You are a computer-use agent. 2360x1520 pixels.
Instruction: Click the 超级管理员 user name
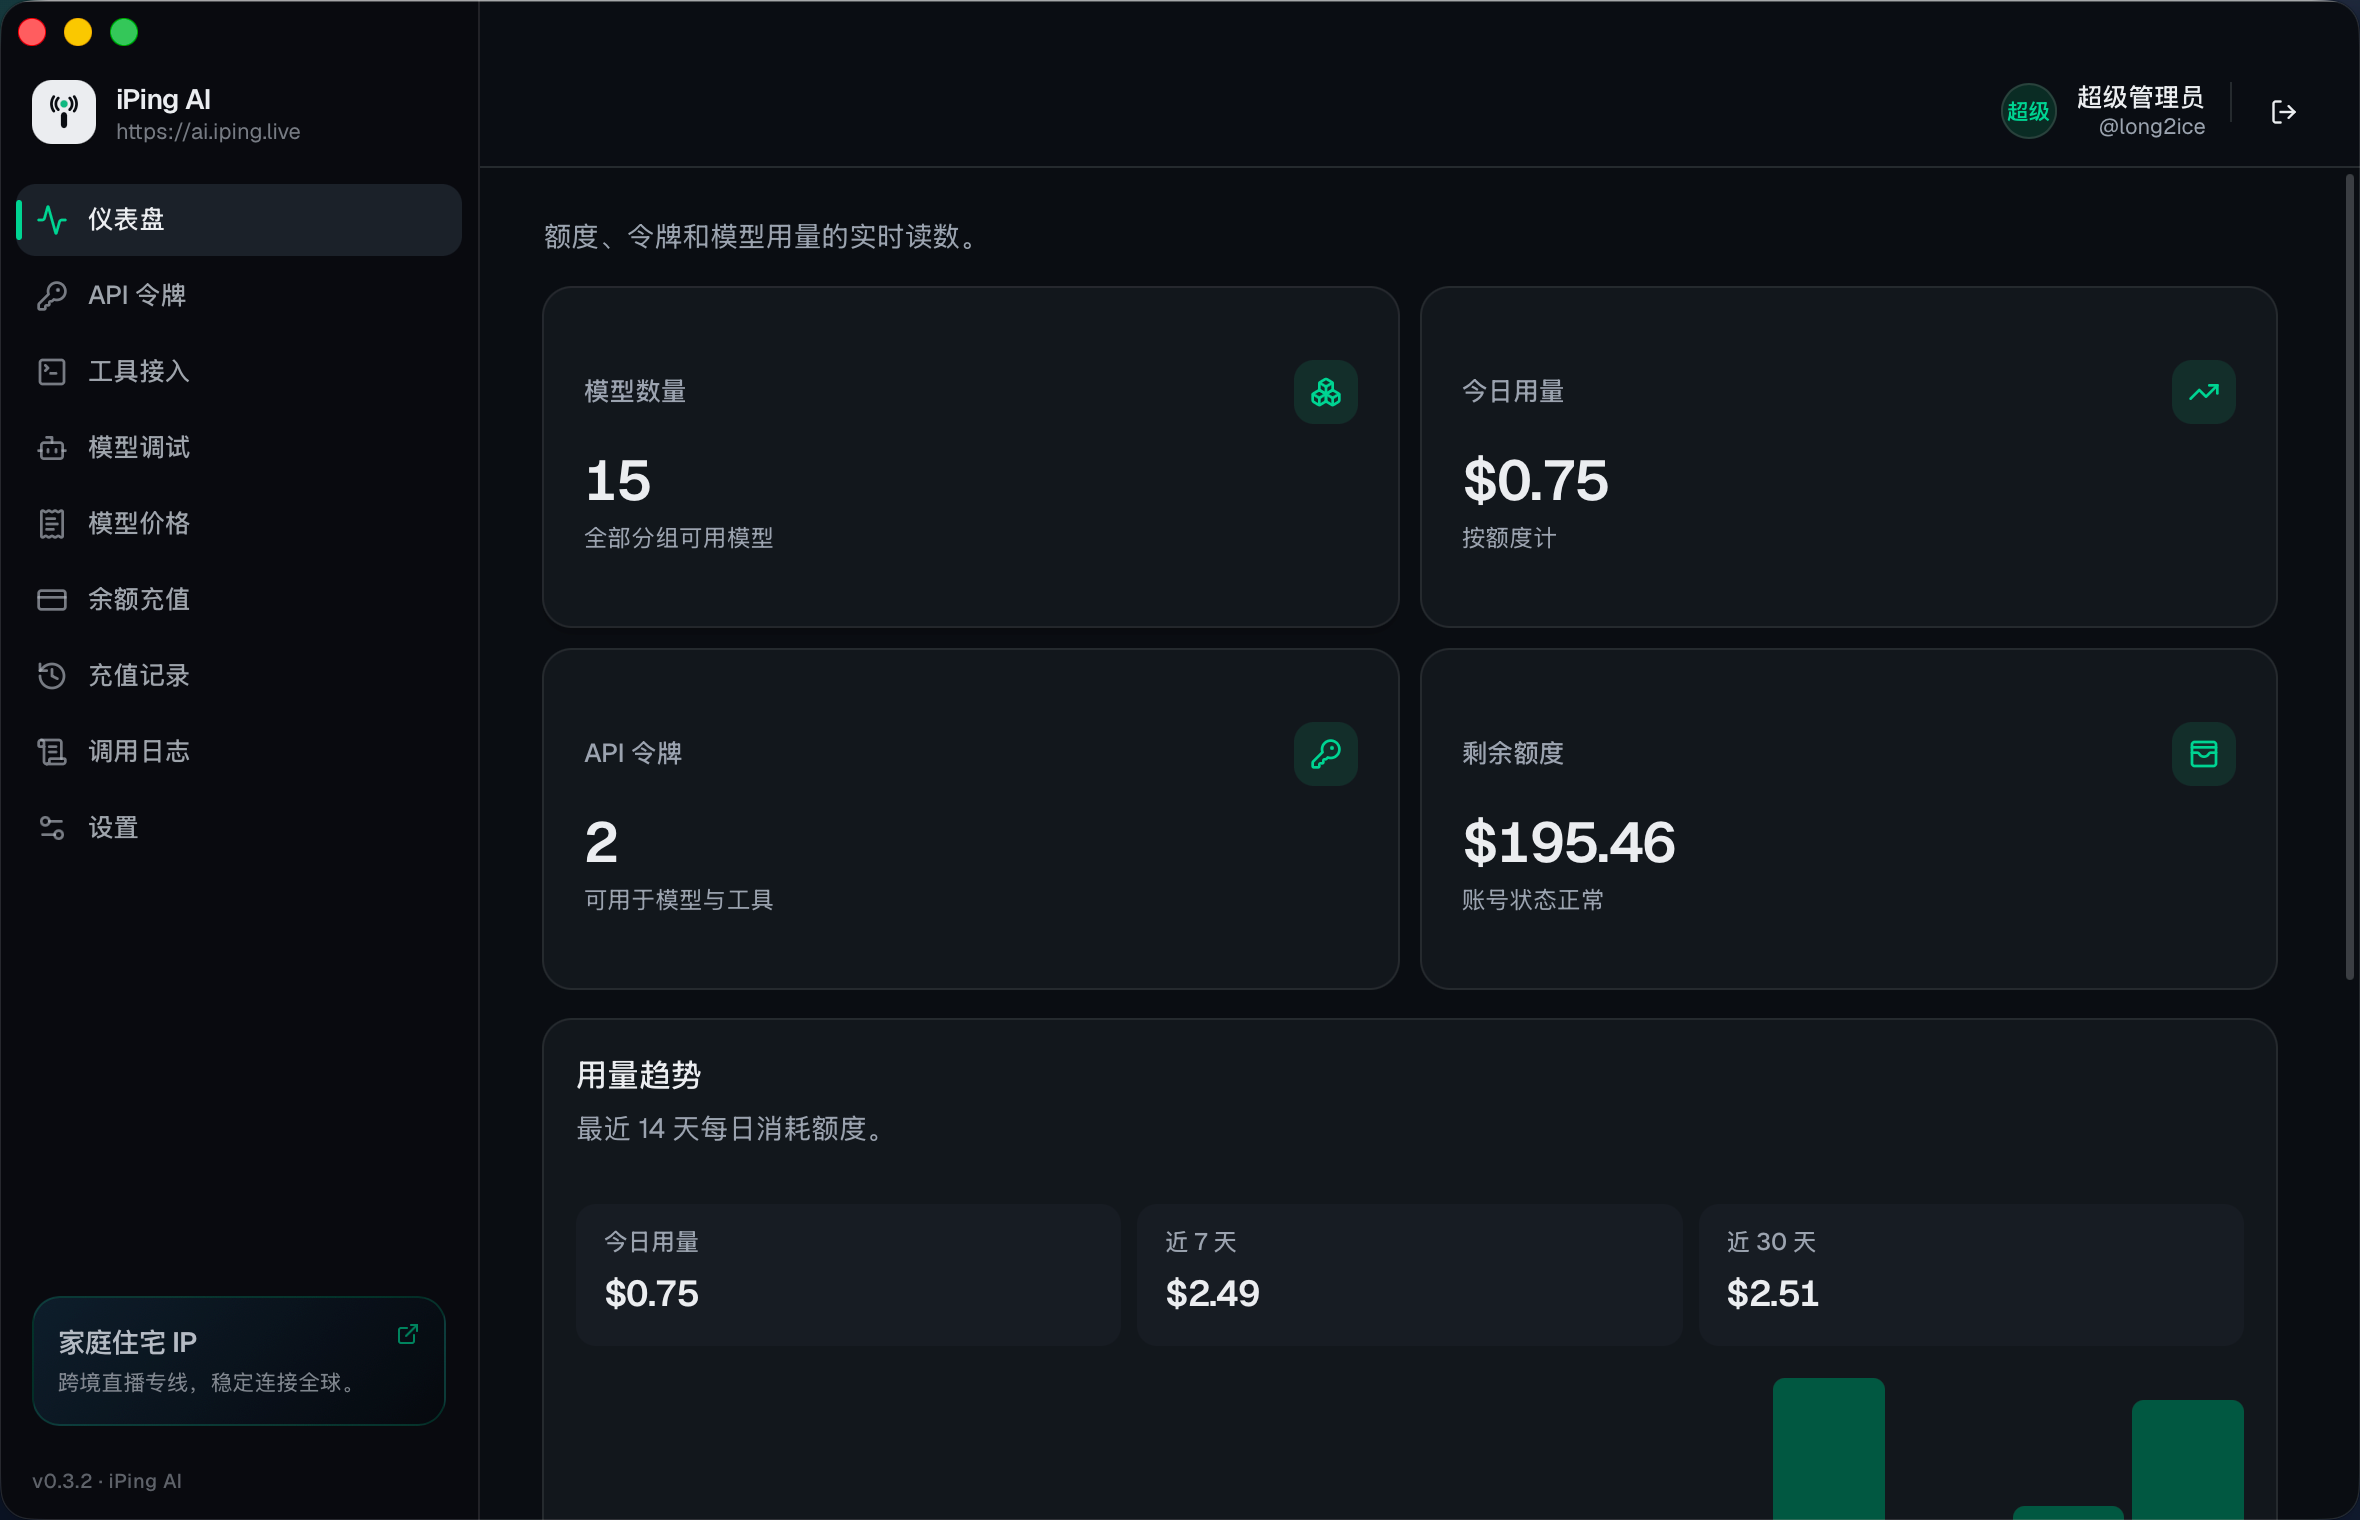[x=2140, y=97]
